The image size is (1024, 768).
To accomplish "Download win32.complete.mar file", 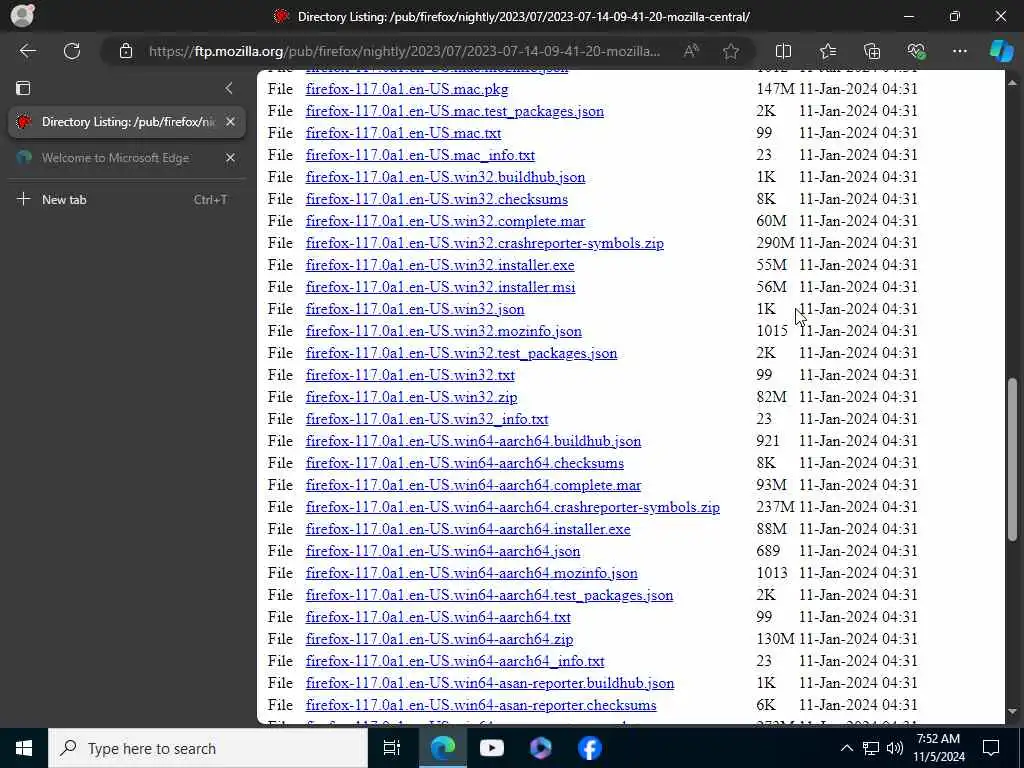I will click(445, 221).
